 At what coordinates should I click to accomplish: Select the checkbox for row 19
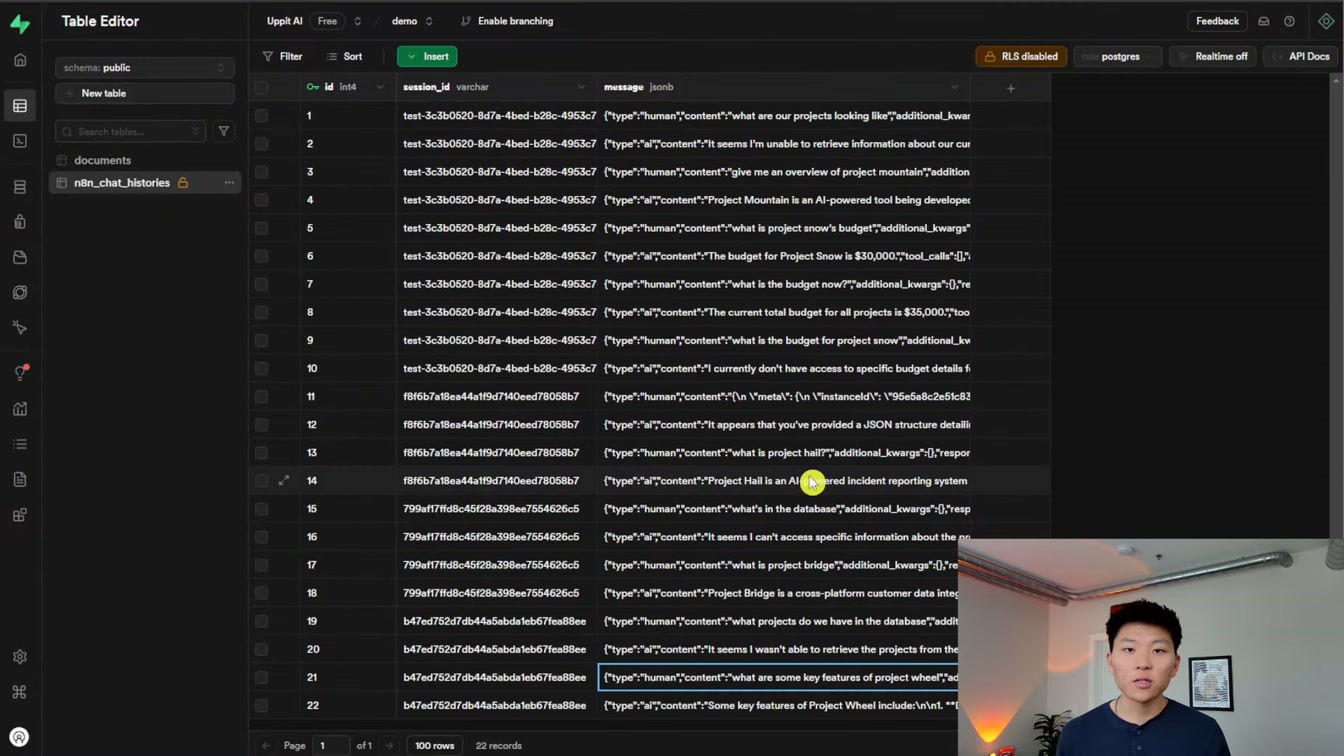tap(261, 621)
